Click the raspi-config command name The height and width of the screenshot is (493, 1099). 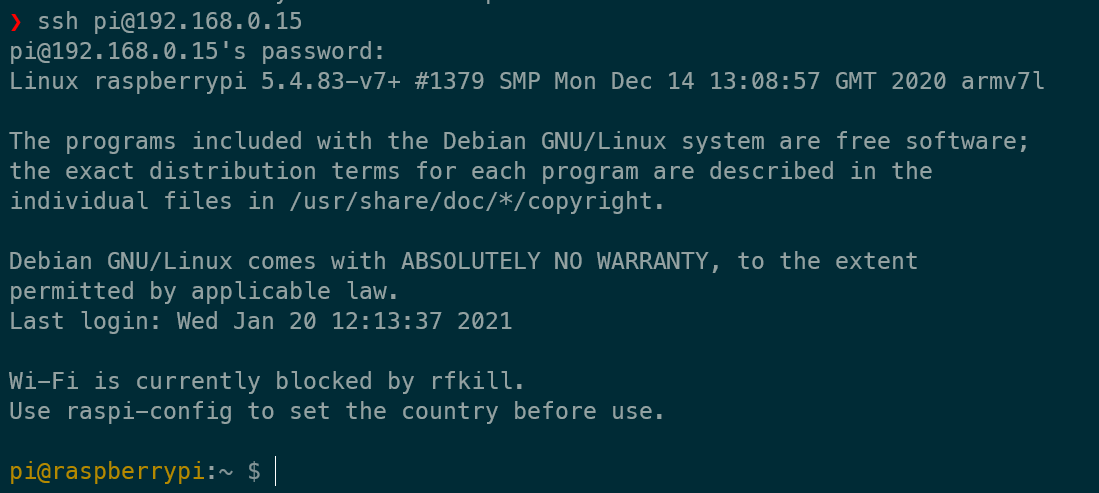click(x=149, y=412)
